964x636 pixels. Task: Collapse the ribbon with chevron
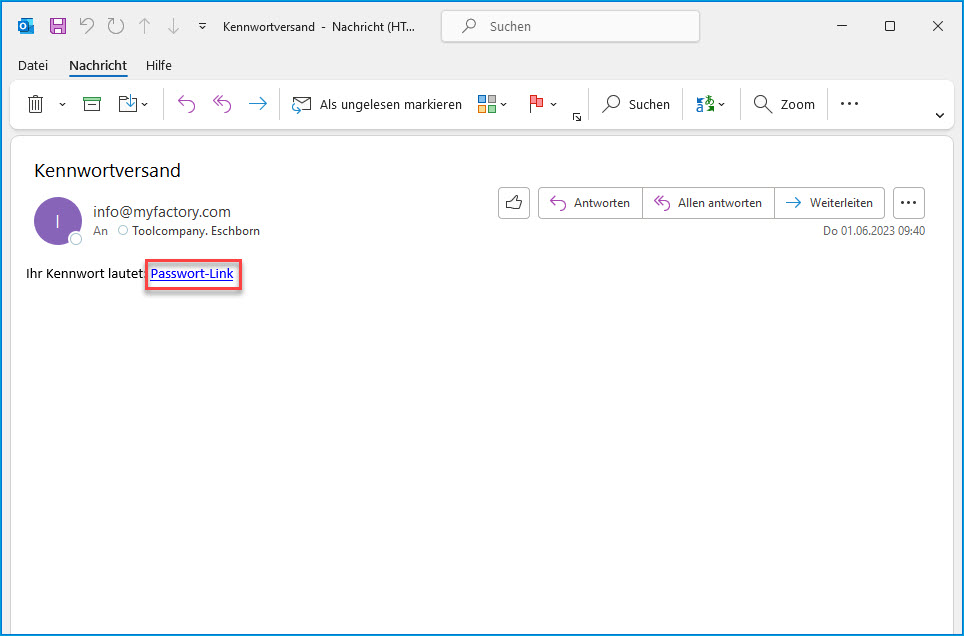939,116
